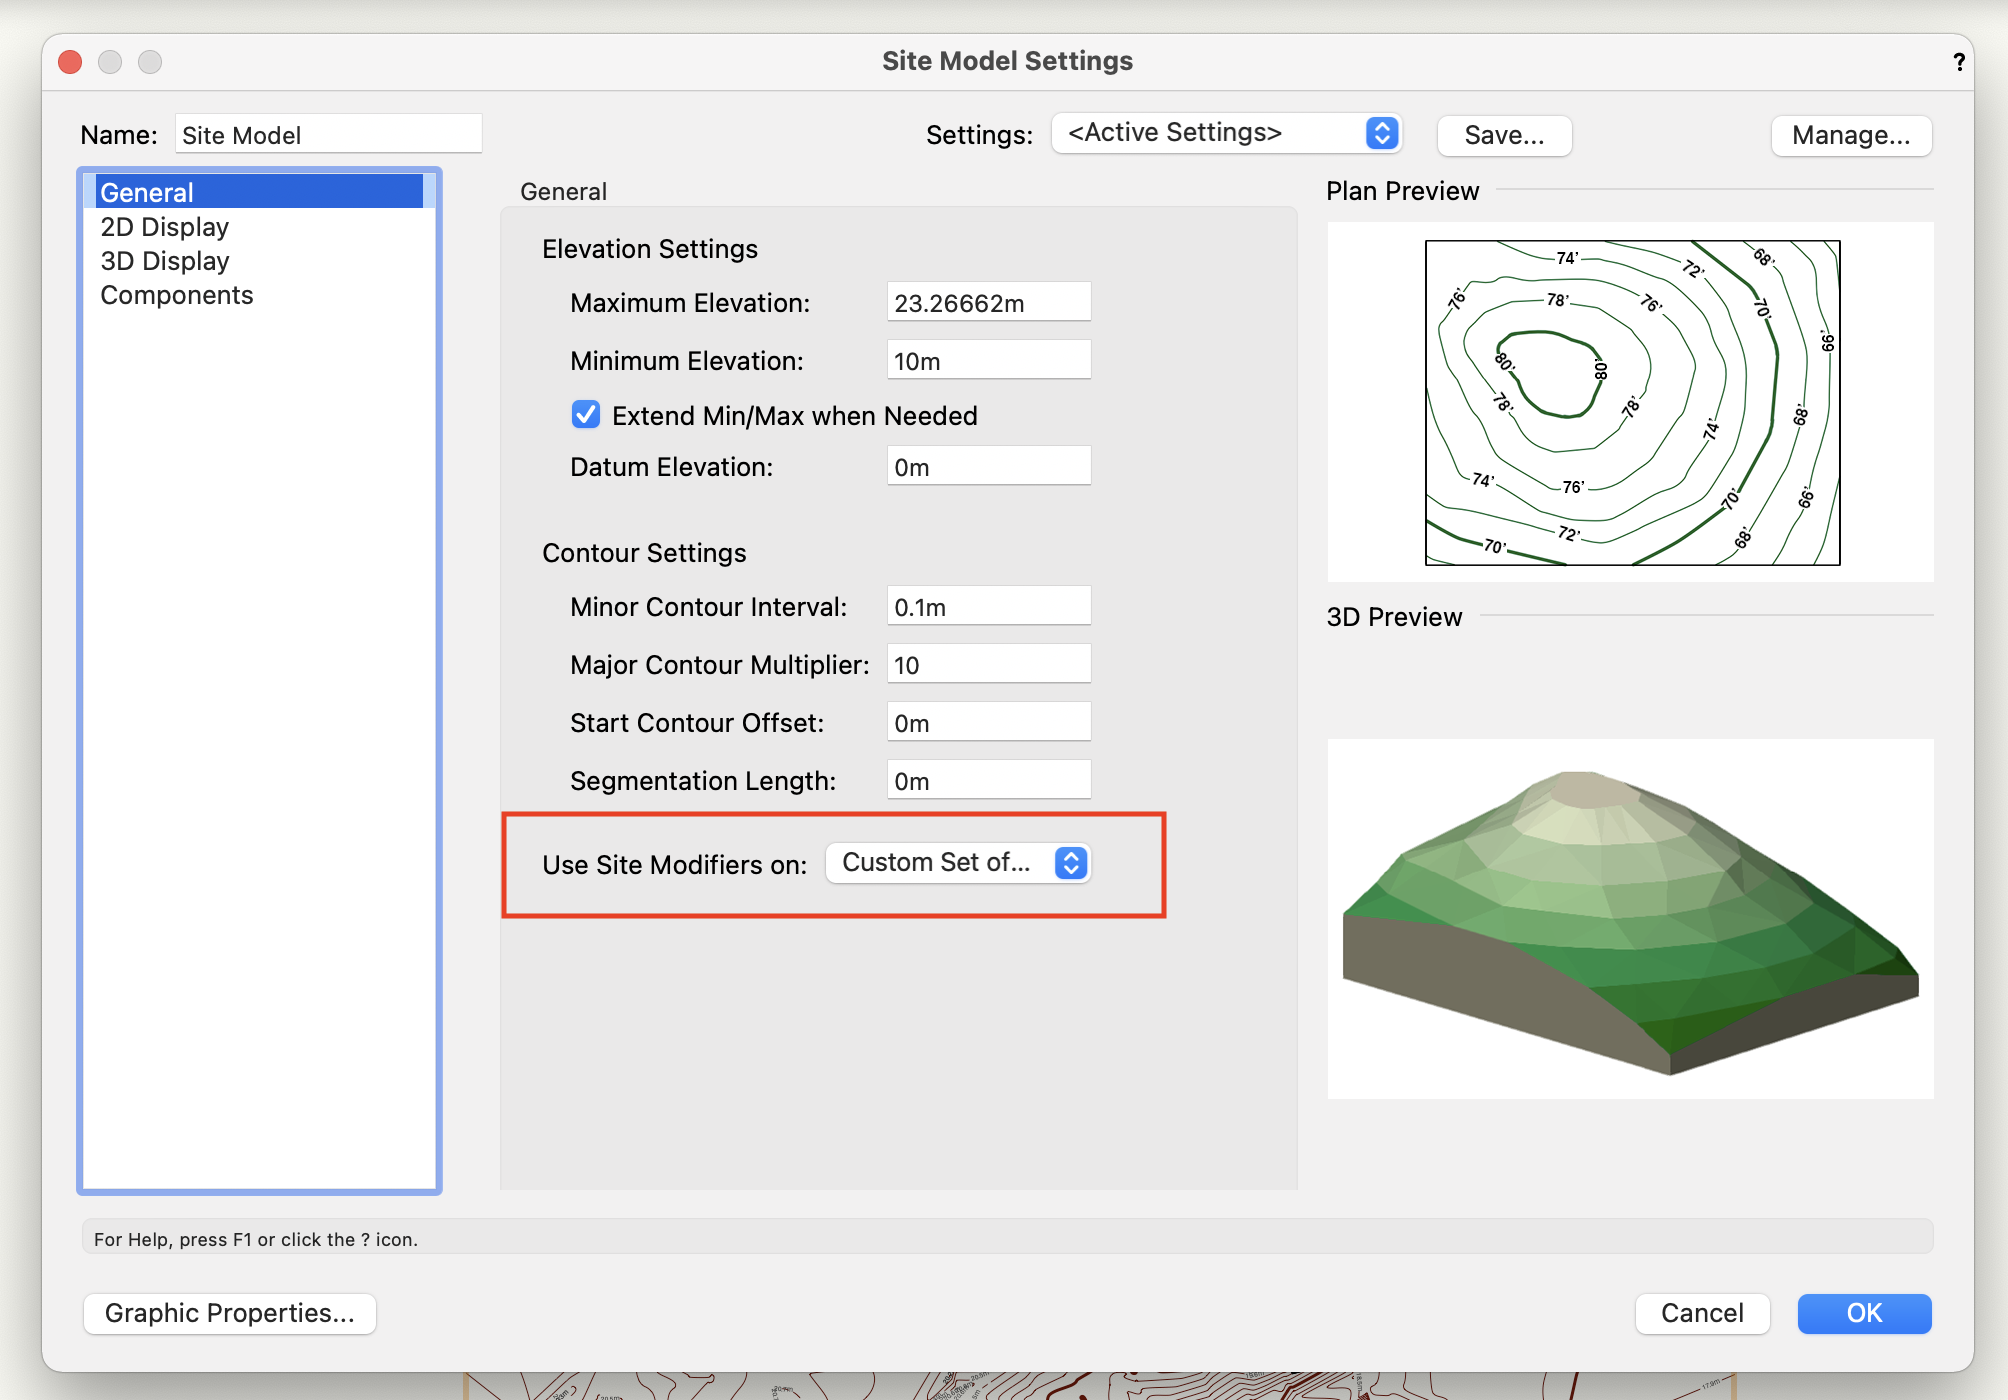Click the 3D Preview terrain thumbnail
Image resolution: width=2008 pixels, height=1400 pixels.
pyautogui.click(x=1629, y=920)
